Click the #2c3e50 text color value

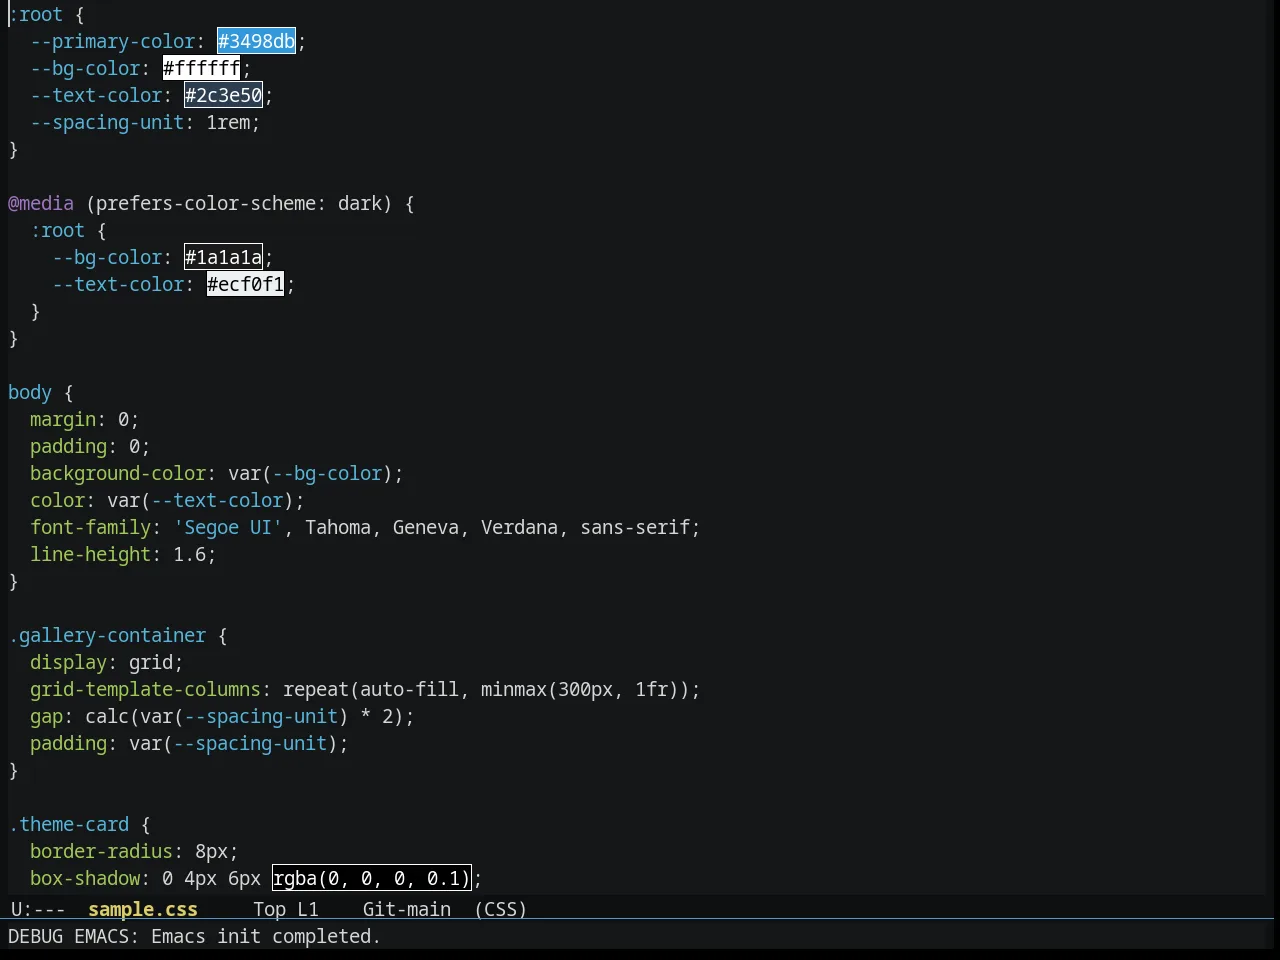pos(224,95)
